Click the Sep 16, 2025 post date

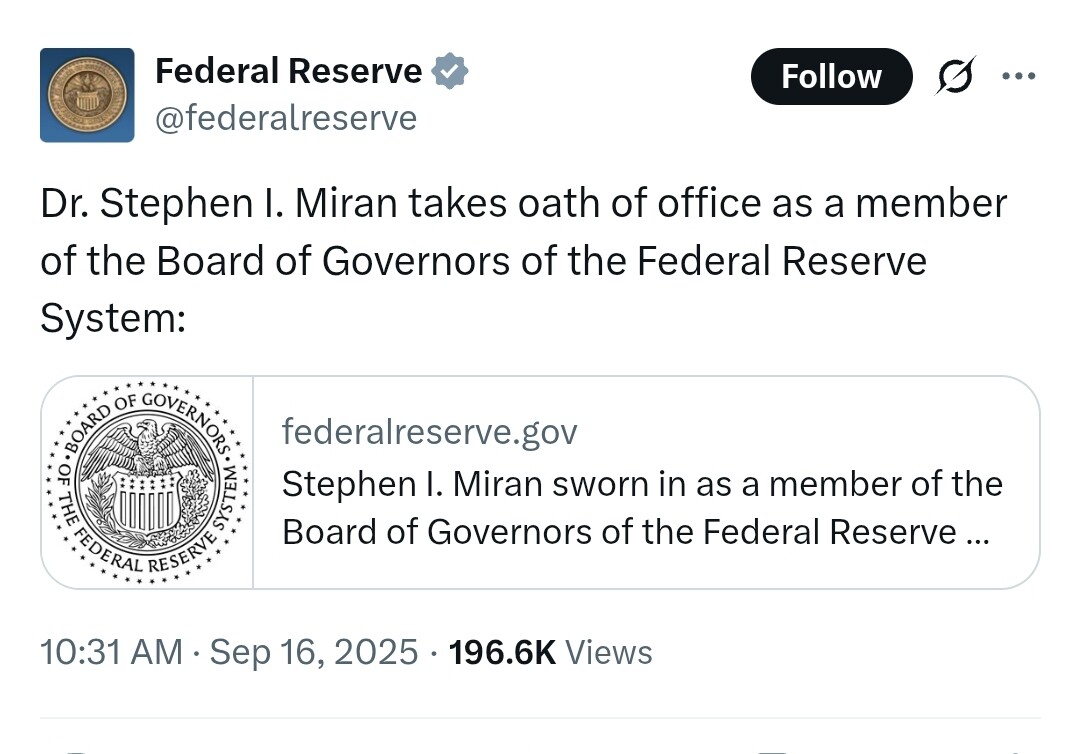(314, 652)
